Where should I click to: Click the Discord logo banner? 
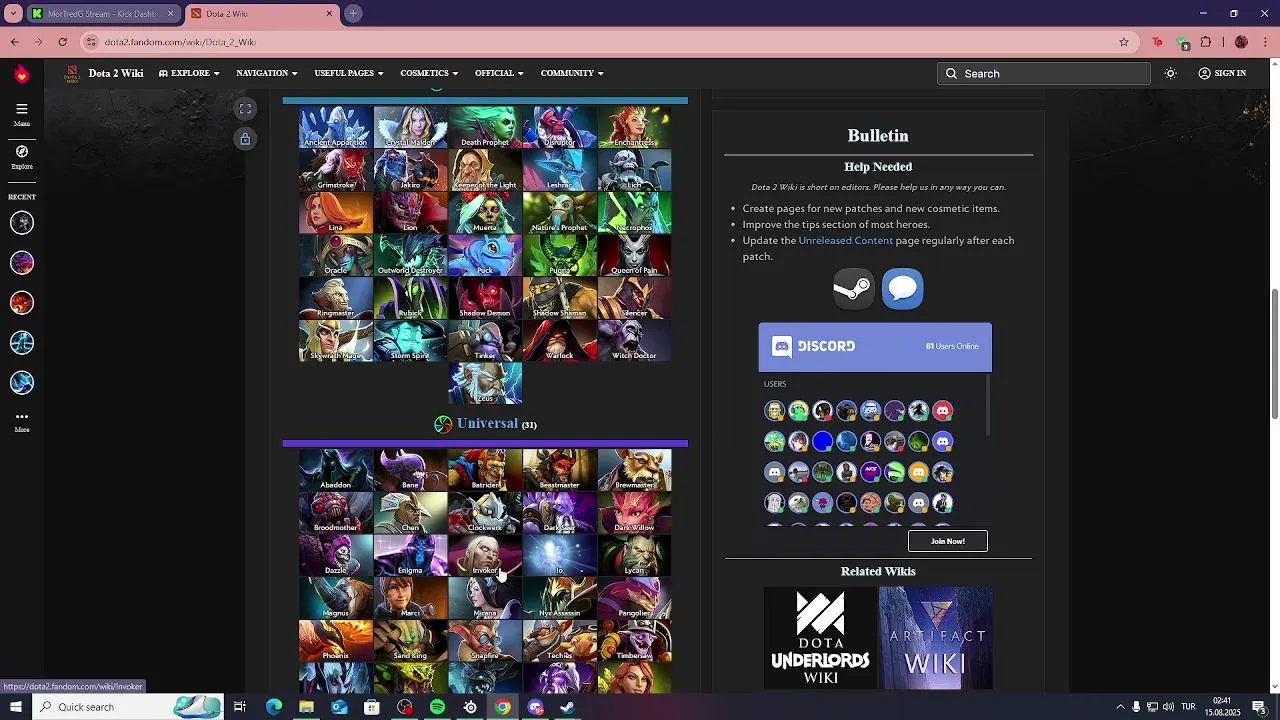(875, 346)
